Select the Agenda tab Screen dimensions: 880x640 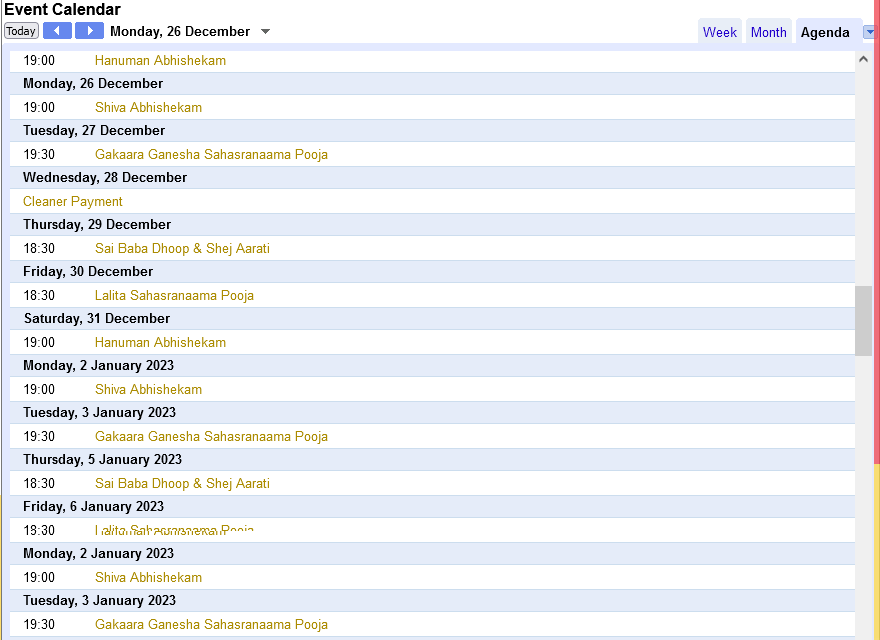[x=825, y=32]
